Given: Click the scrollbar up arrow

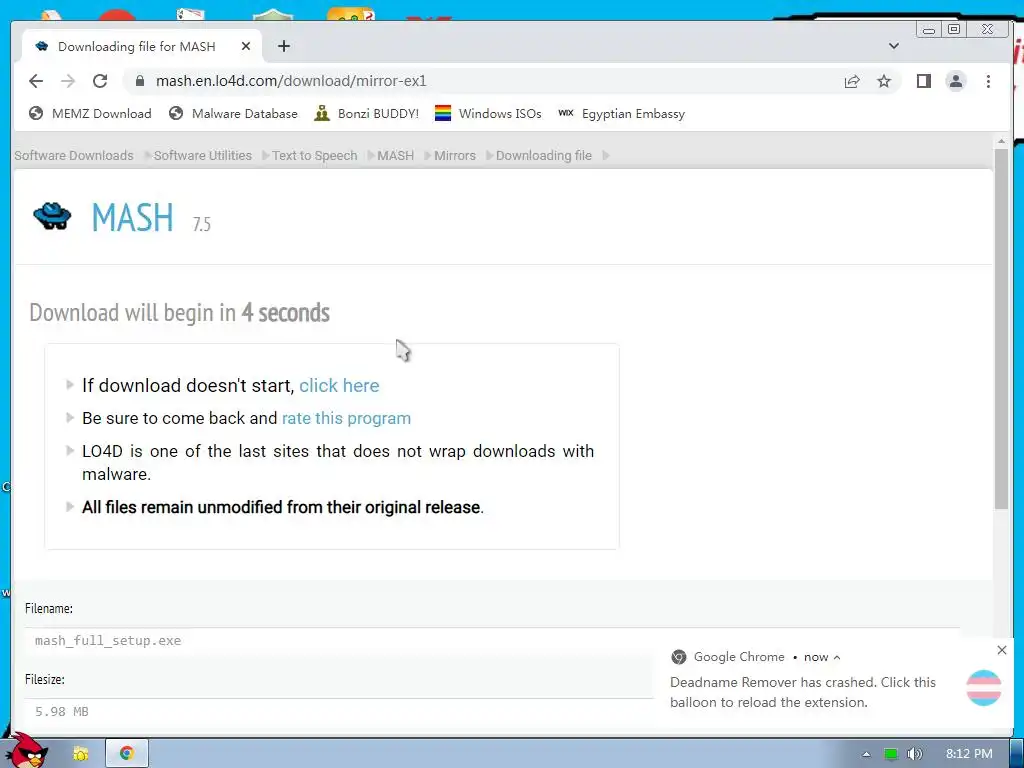Looking at the screenshot, I should click(x=1001, y=141).
